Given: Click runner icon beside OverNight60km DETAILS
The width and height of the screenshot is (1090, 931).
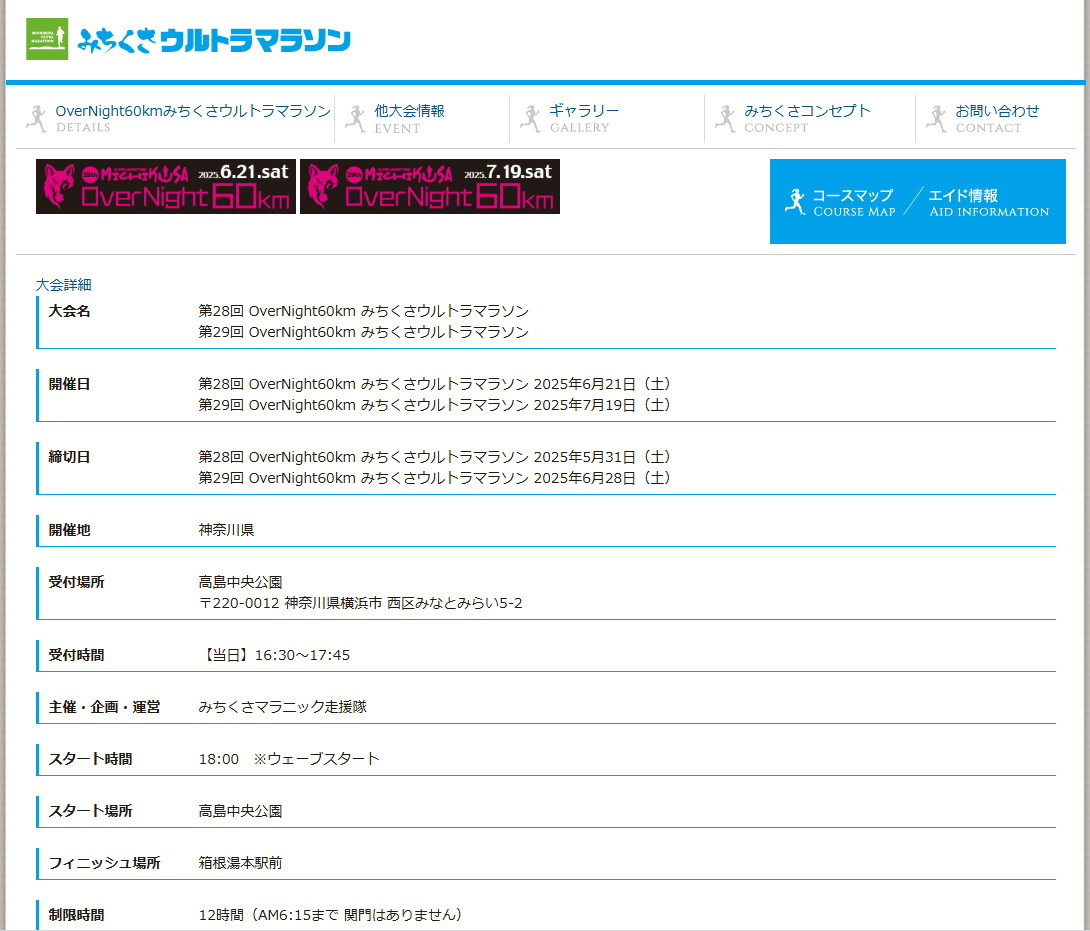Looking at the screenshot, I should point(37,119).
